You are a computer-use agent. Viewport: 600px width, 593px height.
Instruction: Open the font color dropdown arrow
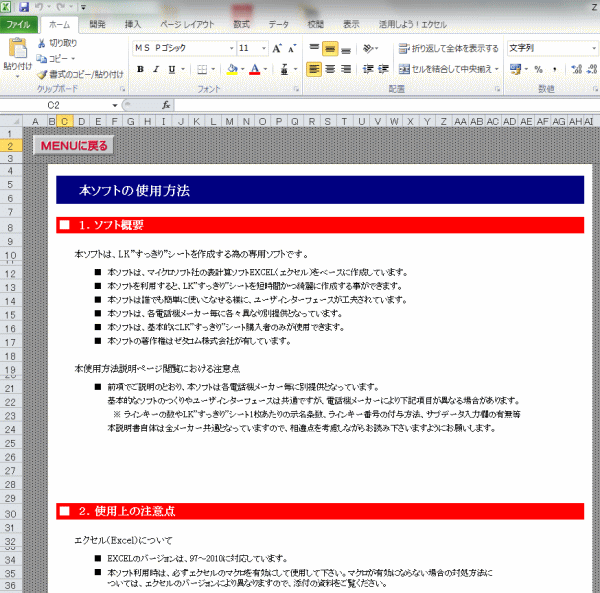[x=265, y=69]
